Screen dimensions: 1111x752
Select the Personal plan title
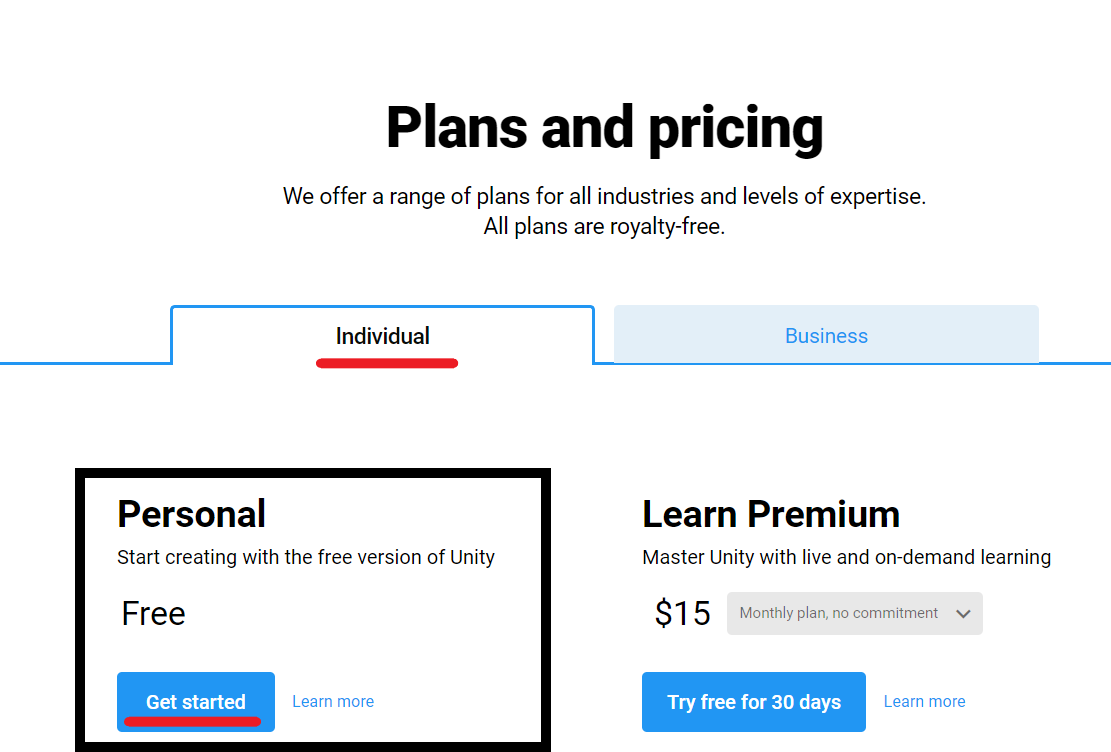click(192, 514)
